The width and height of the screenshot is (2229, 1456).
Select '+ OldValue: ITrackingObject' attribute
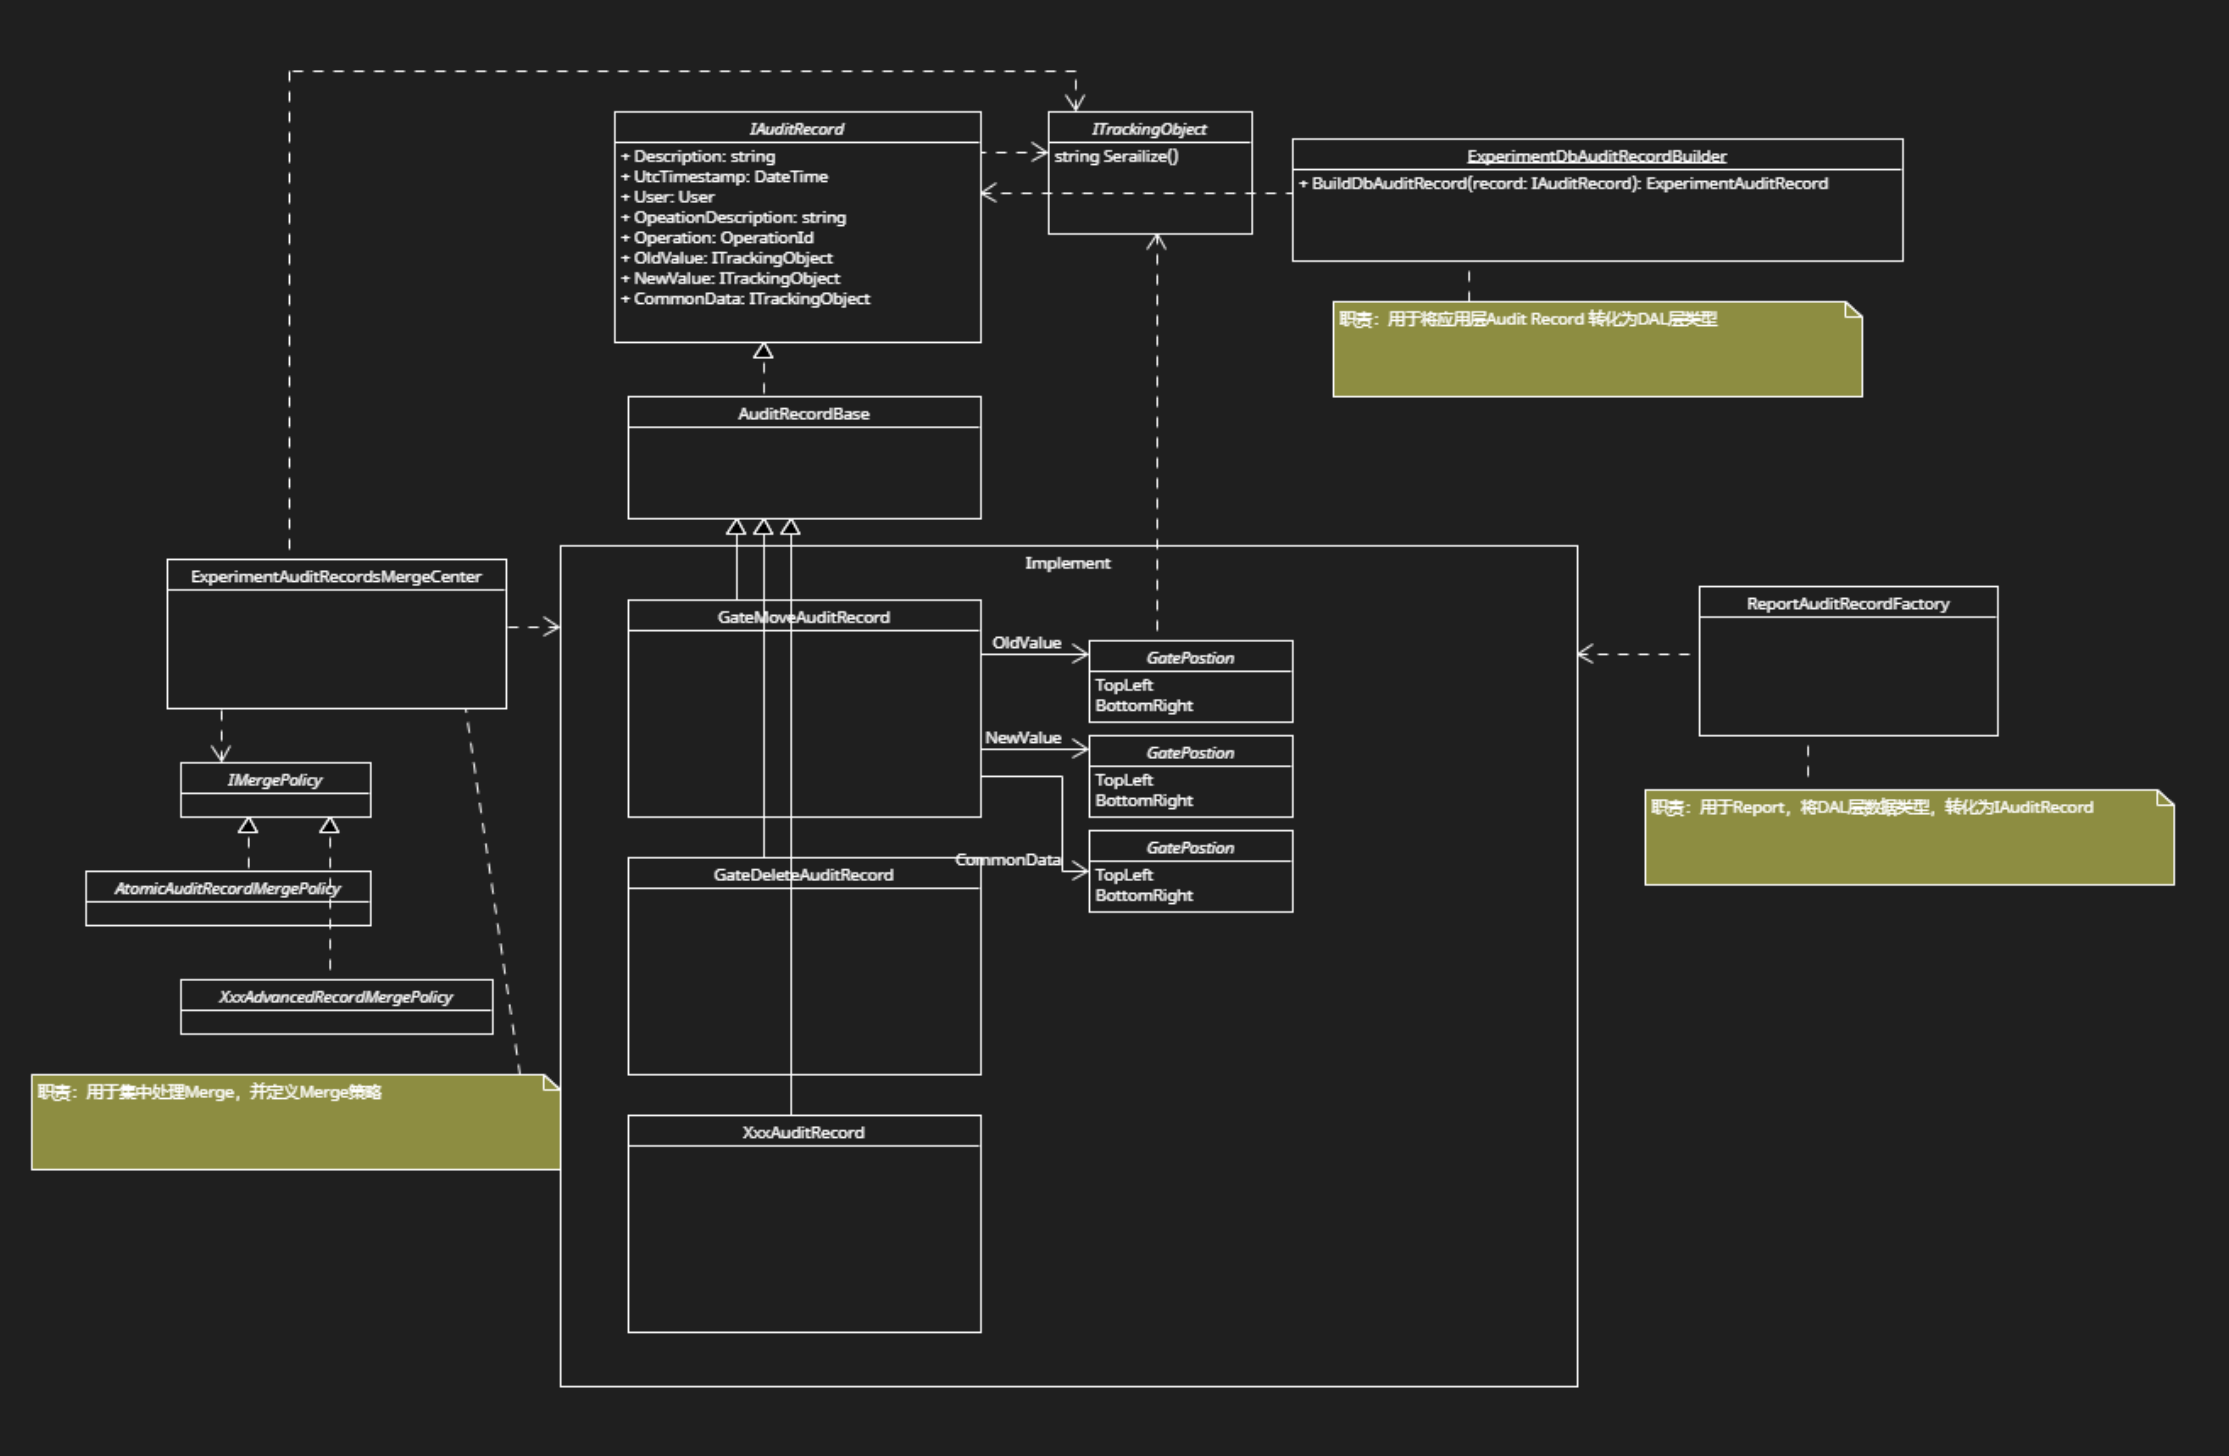click(727, 258)
